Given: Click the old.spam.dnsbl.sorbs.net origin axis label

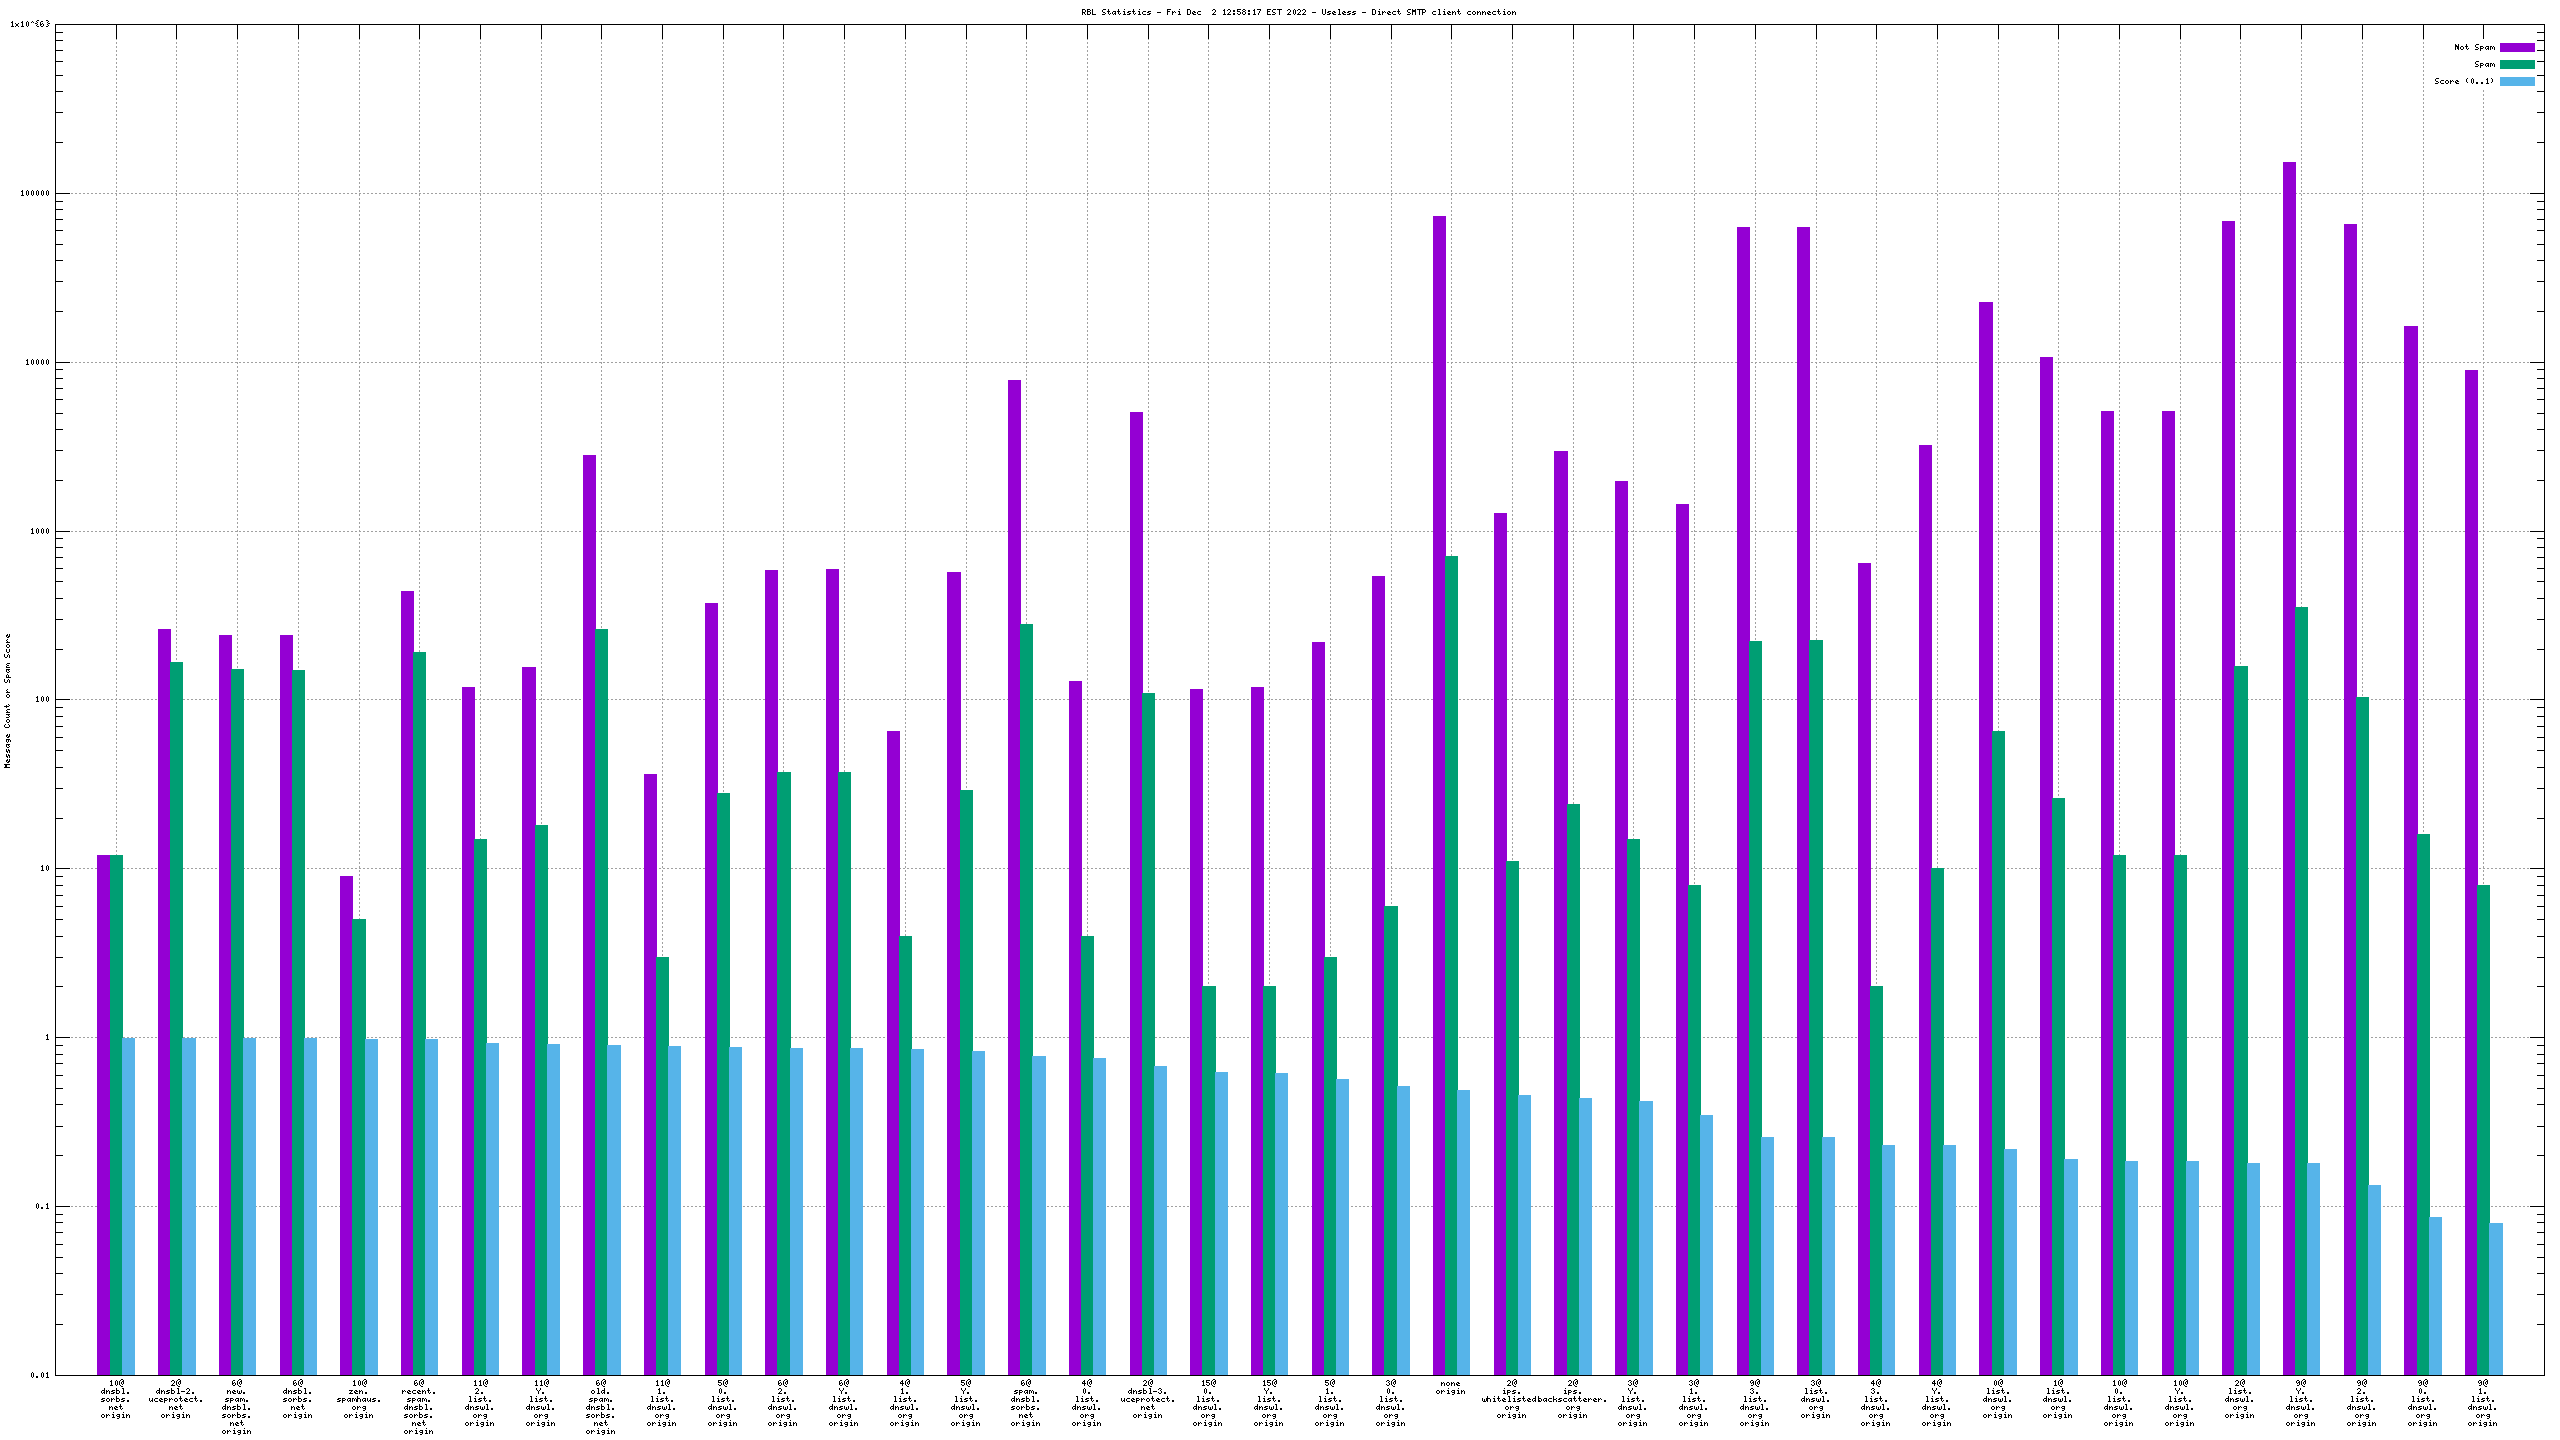Looking at the screenshot, I should pyautogui.click(x=601, y=1407).
